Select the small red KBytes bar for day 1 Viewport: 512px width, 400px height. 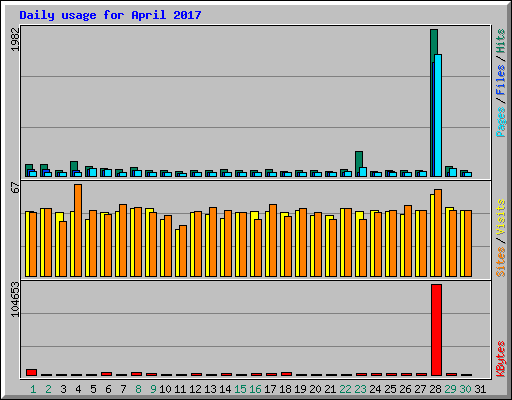[x=31, y=372]
